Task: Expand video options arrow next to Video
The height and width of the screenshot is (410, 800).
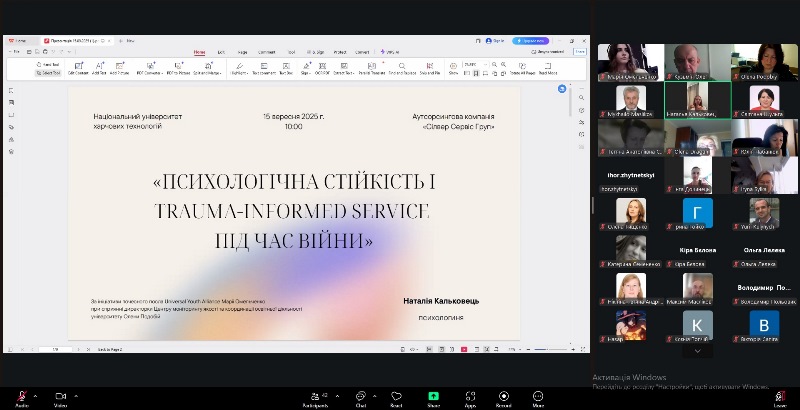Action: (76, 395)
